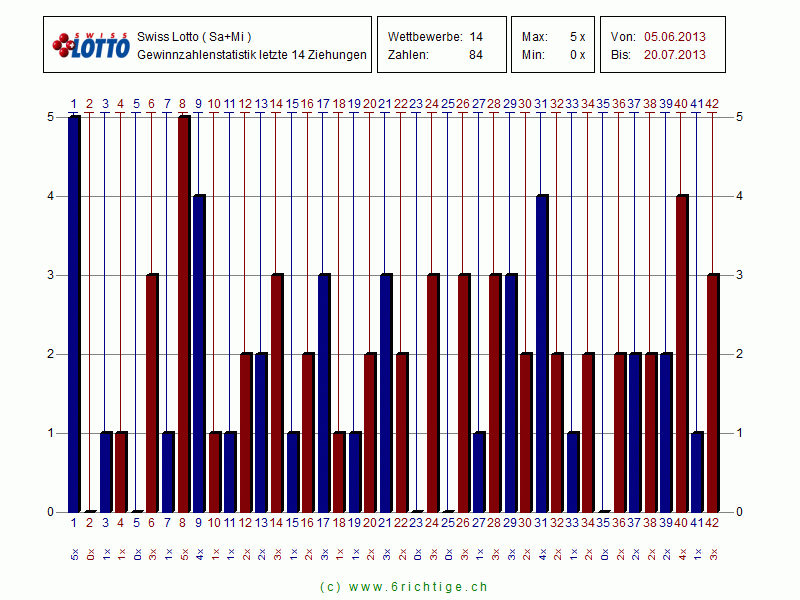
Task: Click the Swiss Lotto logo
Action: click(91, 45)
